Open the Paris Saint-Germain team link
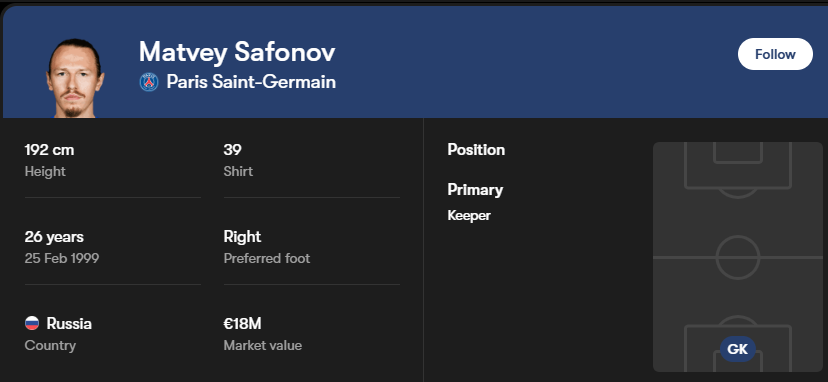 click(251, 82)
